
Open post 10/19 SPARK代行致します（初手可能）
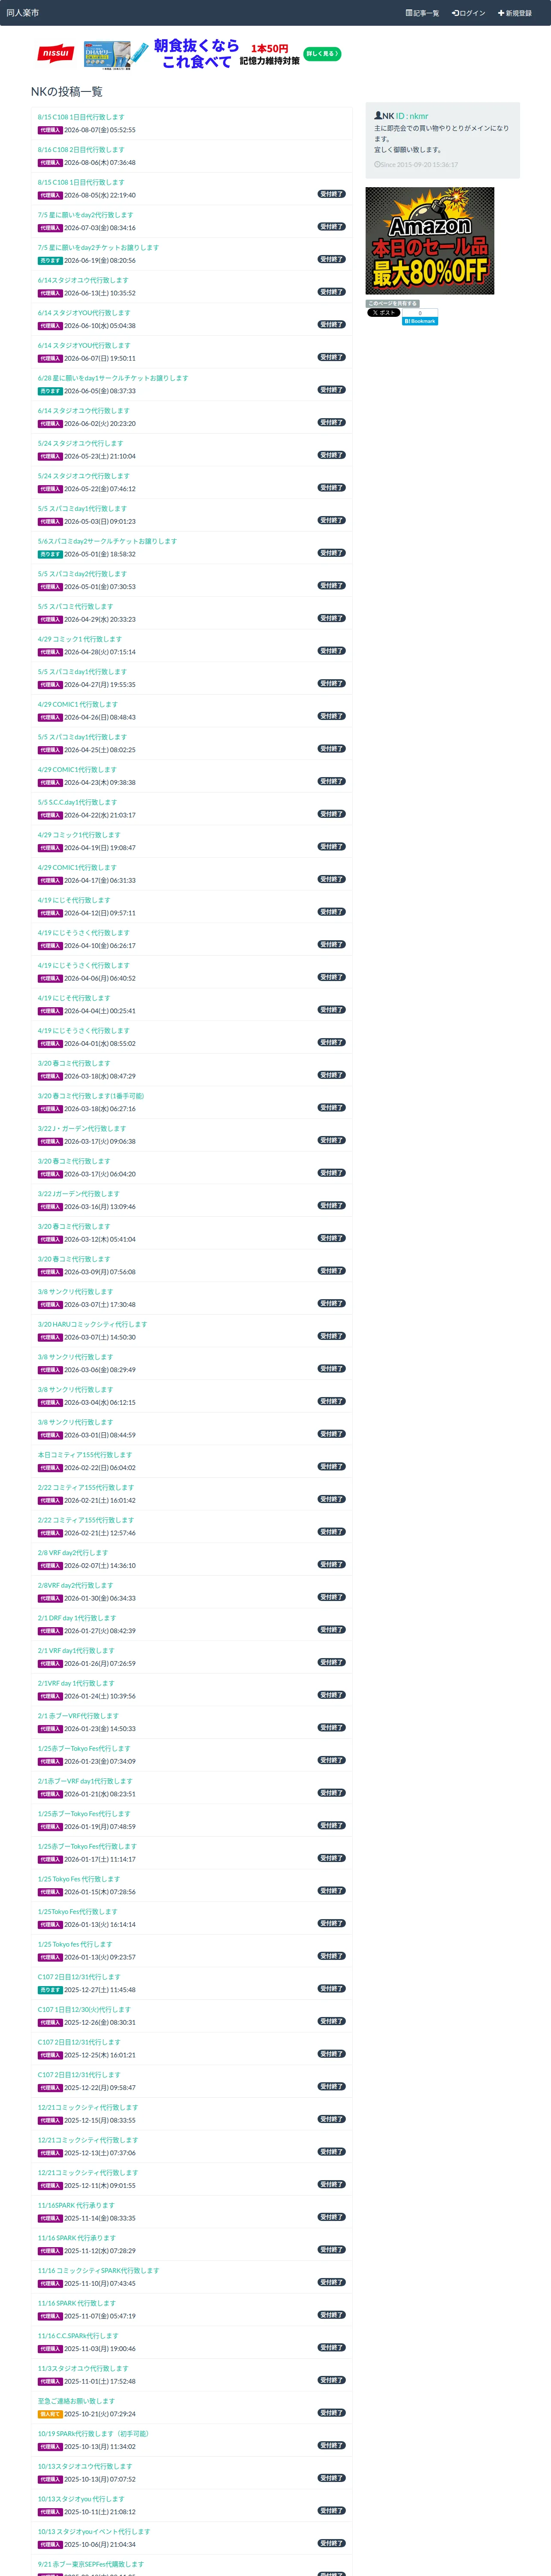(93, 2434)
